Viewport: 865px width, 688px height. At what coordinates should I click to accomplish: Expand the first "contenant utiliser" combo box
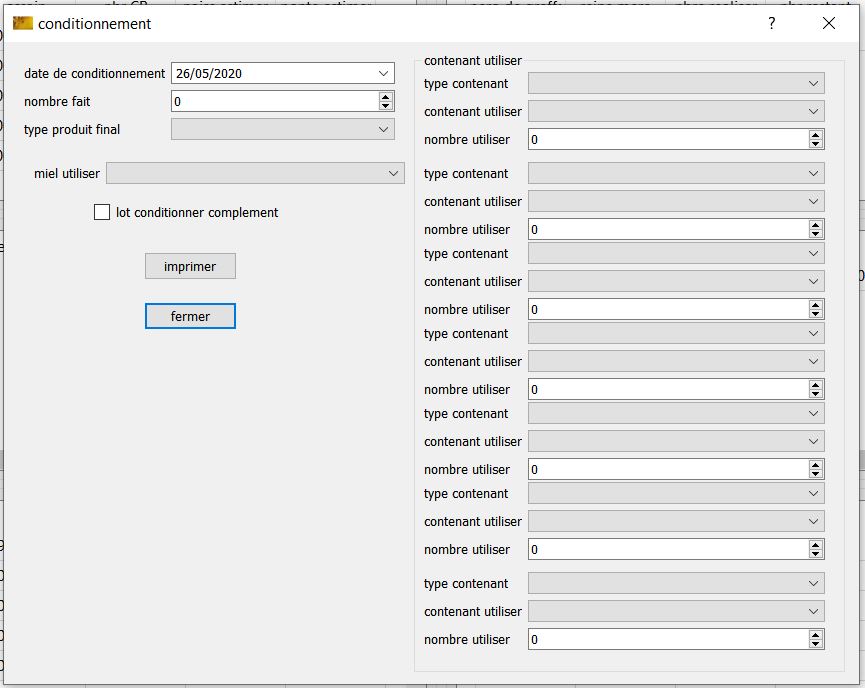[x=814, y=112]
